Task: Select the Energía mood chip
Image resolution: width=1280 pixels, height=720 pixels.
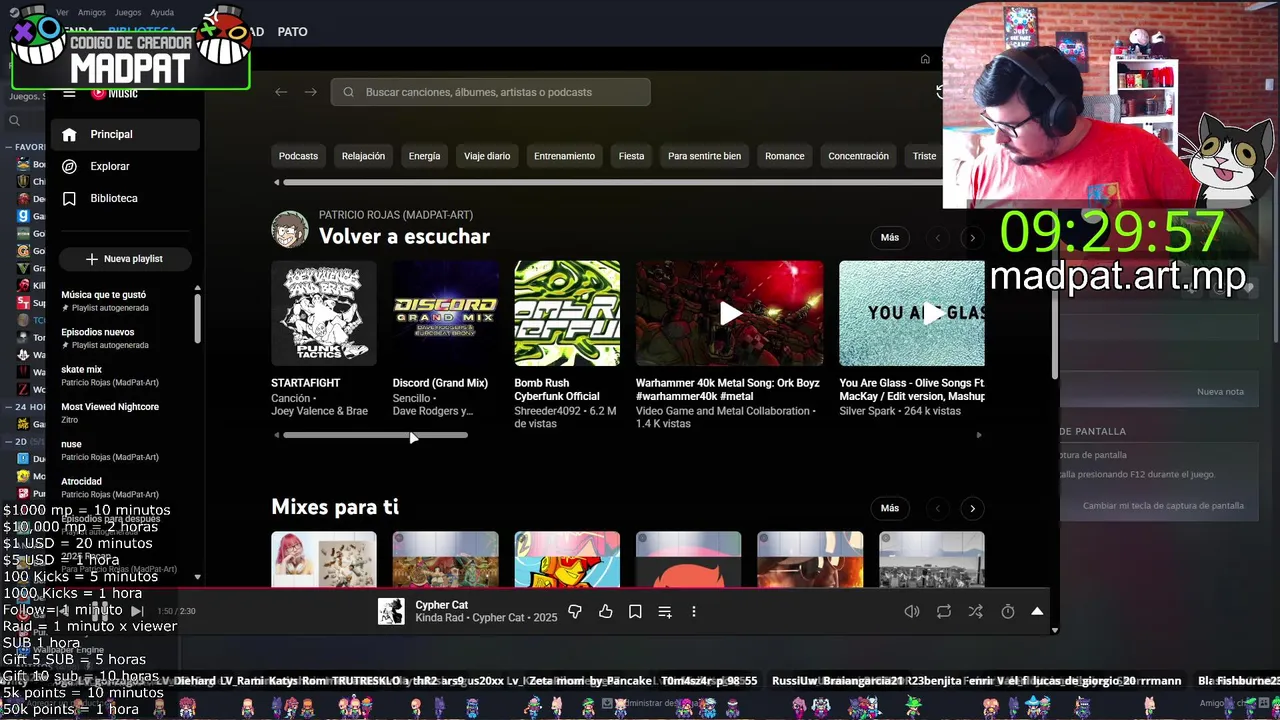Action: pyautogui.click(x=424, y=156)
